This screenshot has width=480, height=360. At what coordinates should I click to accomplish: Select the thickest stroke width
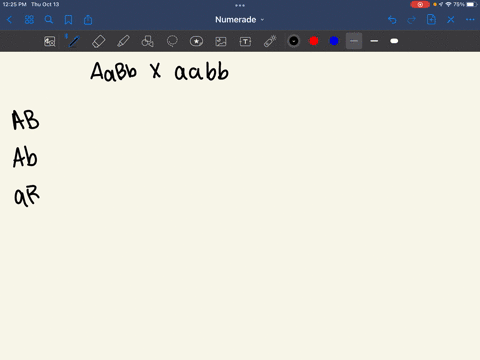(394, 41)
